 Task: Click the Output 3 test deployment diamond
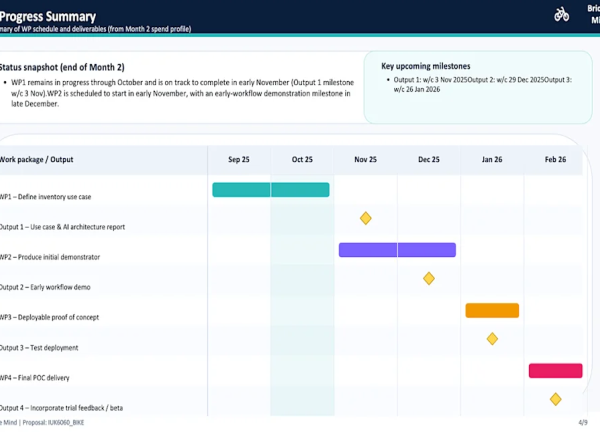[x=492, y=339]
